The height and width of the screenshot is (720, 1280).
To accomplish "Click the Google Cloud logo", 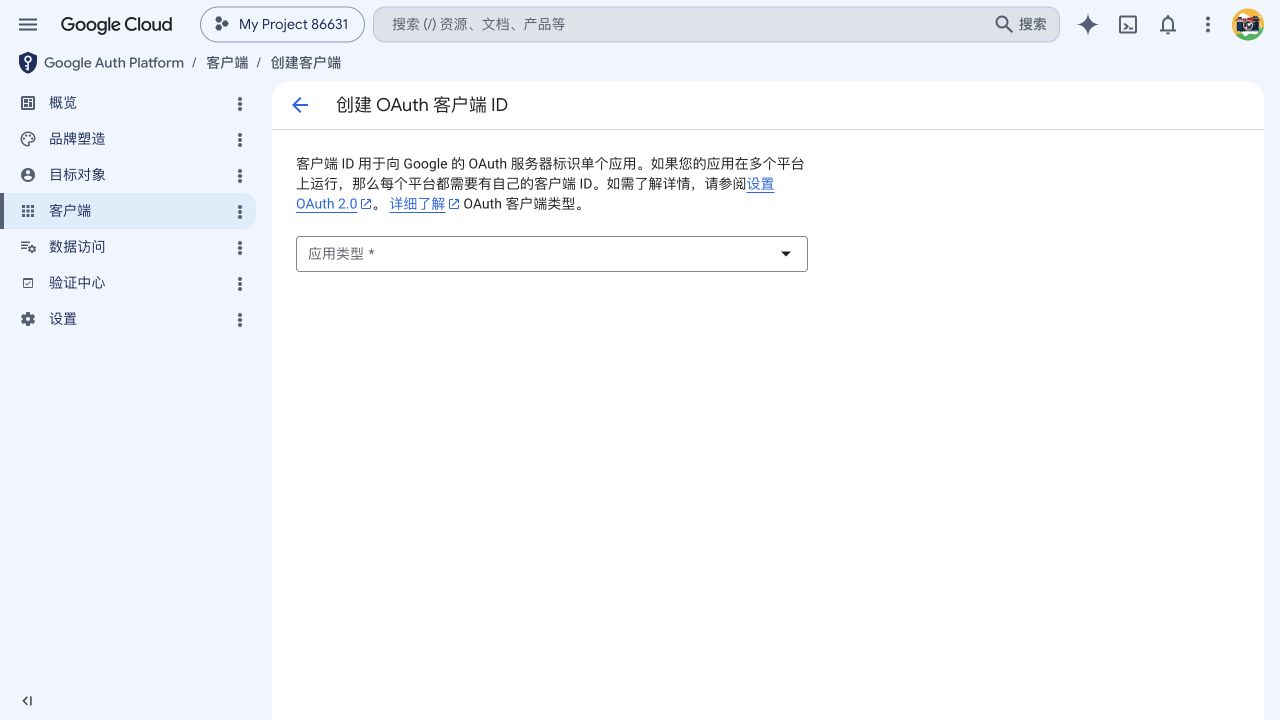I will [116, 24].
